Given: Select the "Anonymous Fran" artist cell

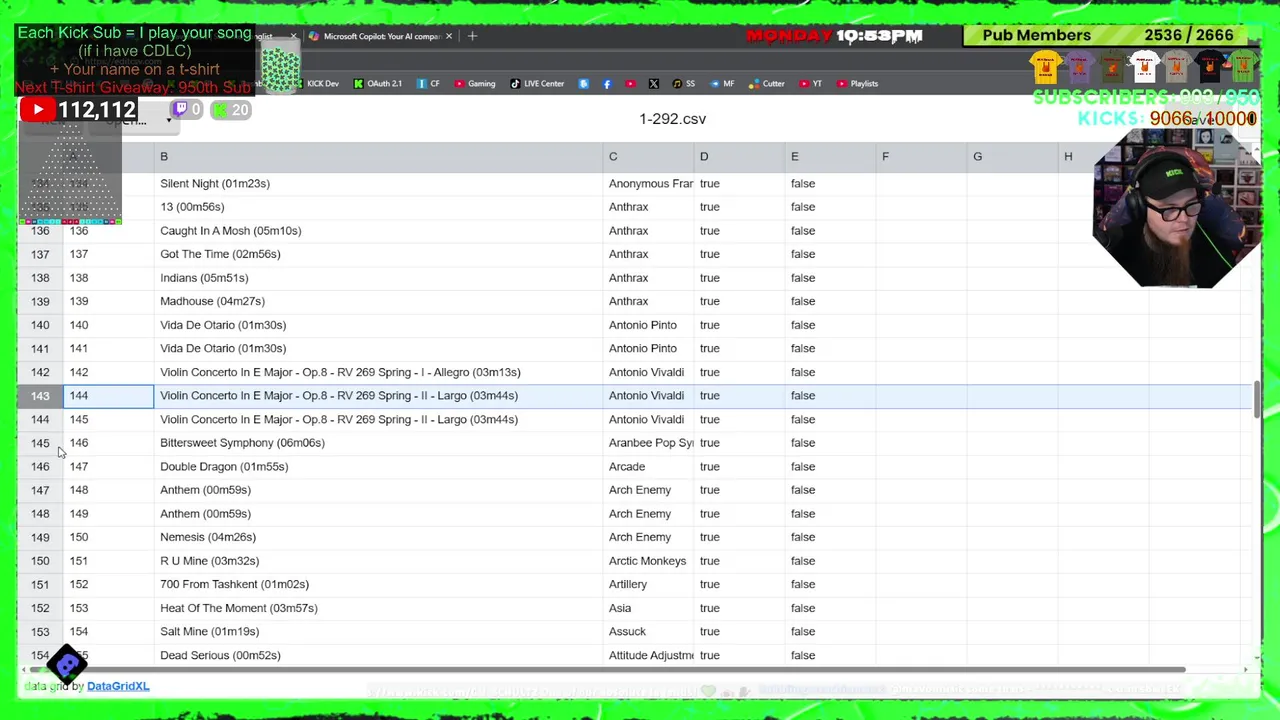Looking at the screenshot, I should click(x=648, y=184).
